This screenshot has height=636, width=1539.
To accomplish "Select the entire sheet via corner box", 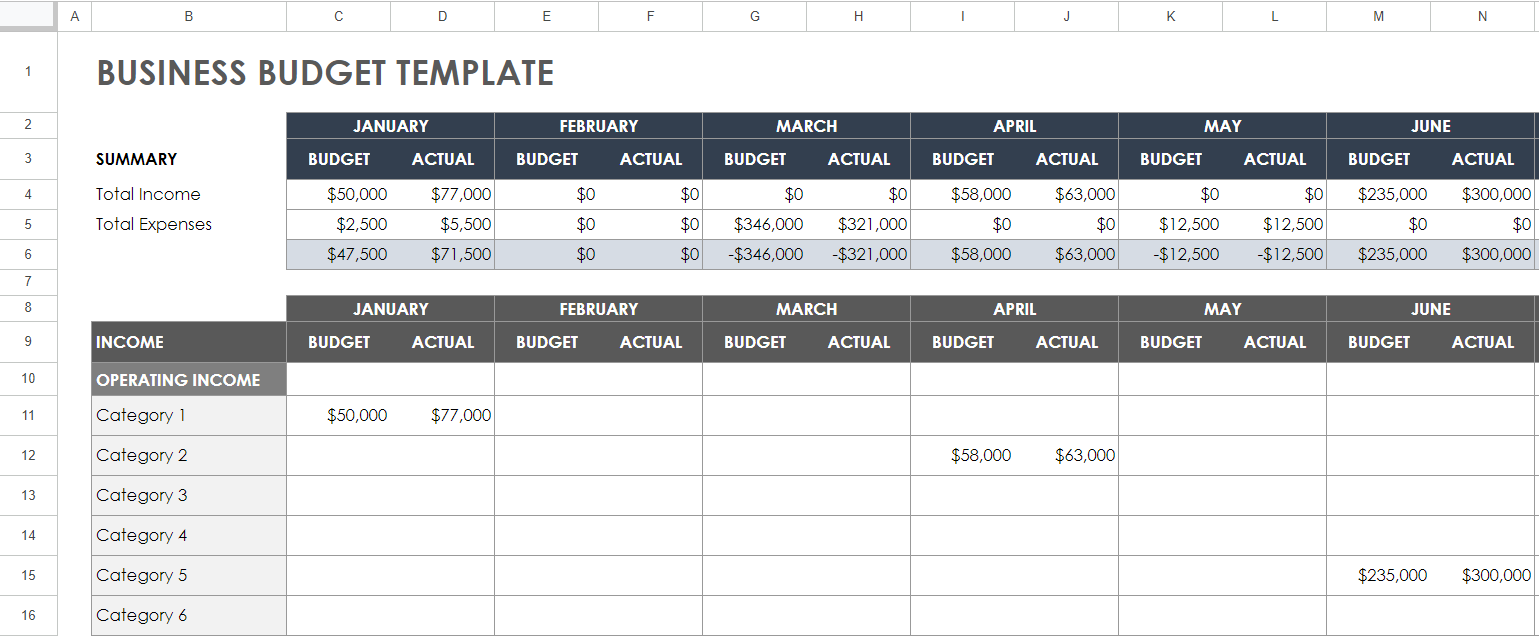I will (x=28, y=15).
